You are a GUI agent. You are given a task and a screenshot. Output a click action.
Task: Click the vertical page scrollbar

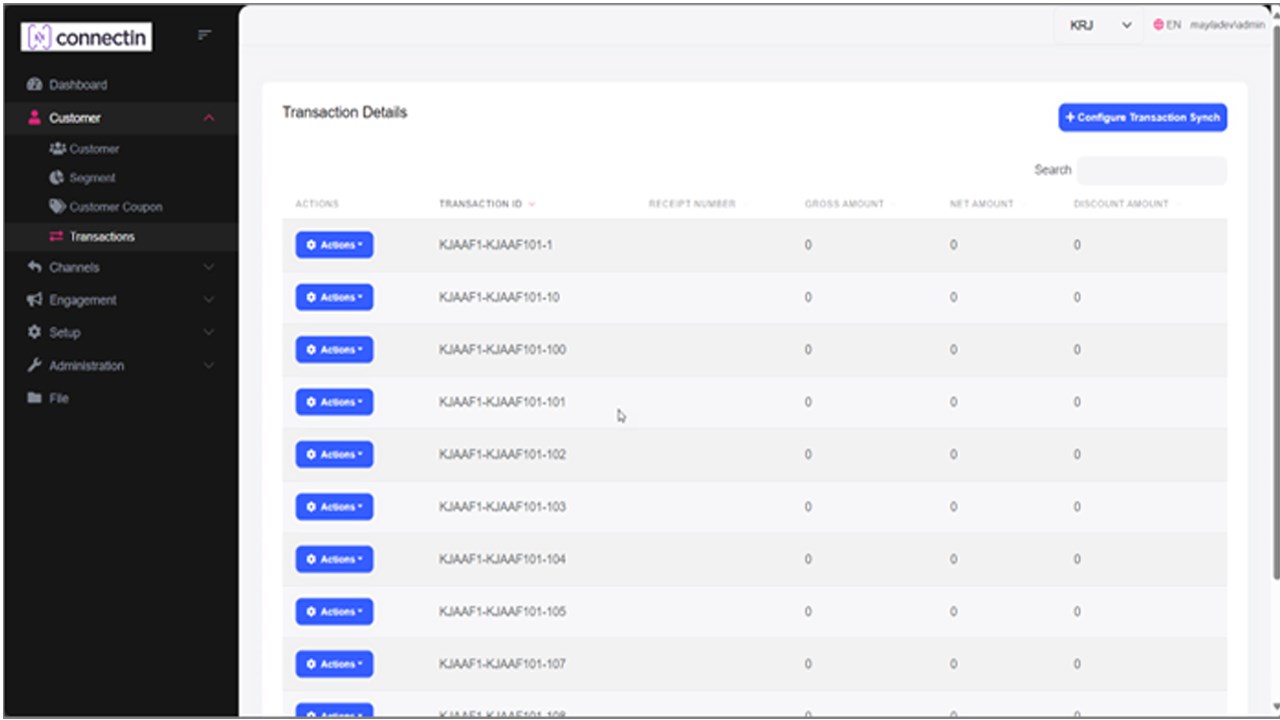click(x=1275, y=300)
